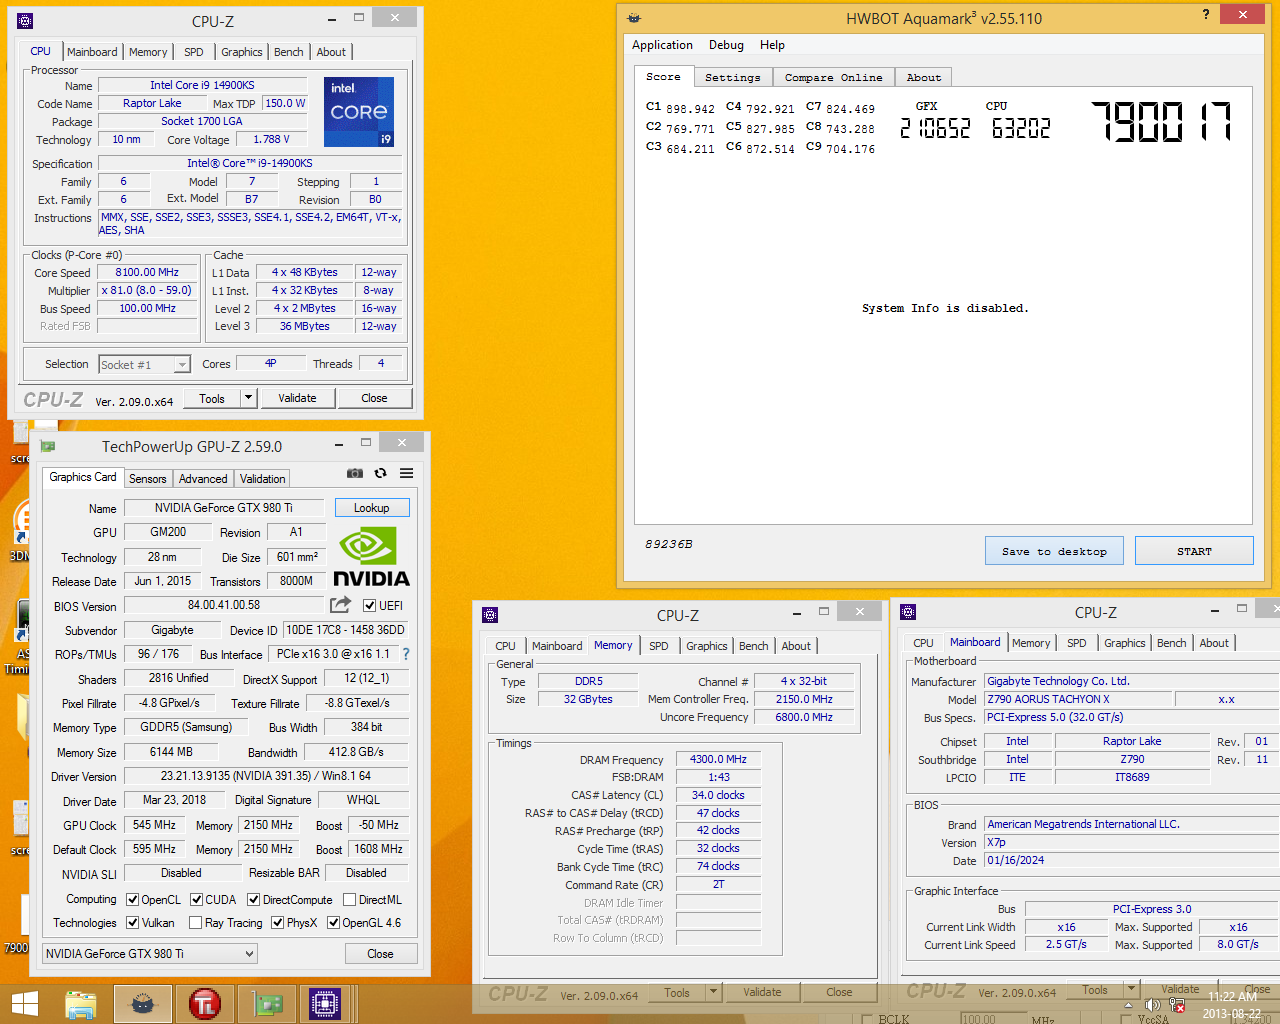The height and width of the screenshot is (1024, 1280).
Task: Toggle the OpenGL 4.6 checkbox
Action: [334, 923]
